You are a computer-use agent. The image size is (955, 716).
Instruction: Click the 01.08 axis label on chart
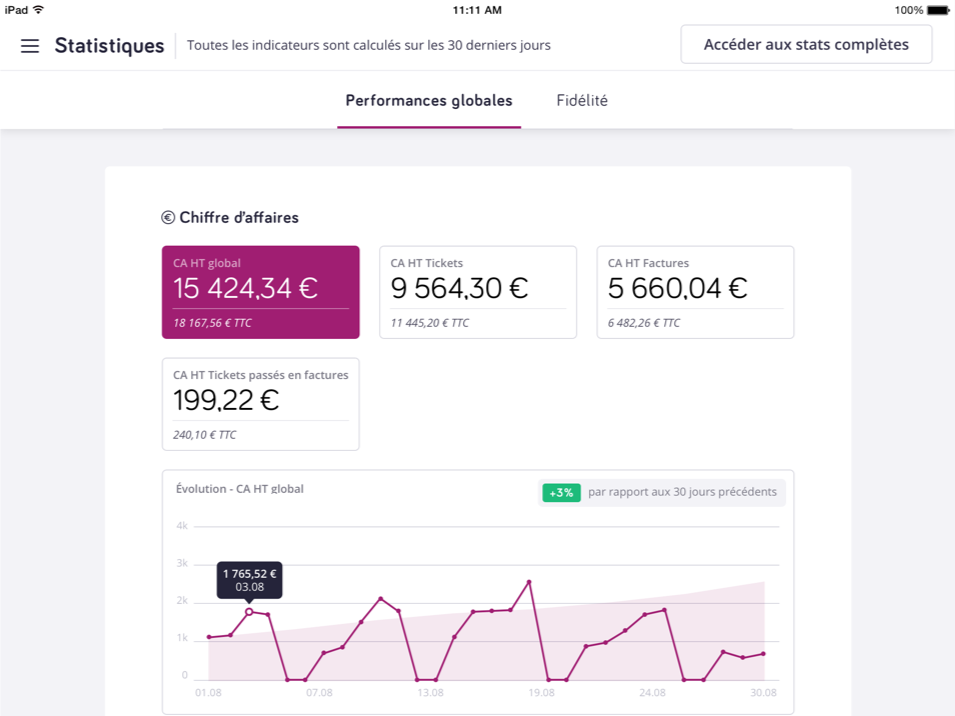click(x=208, y=691)
